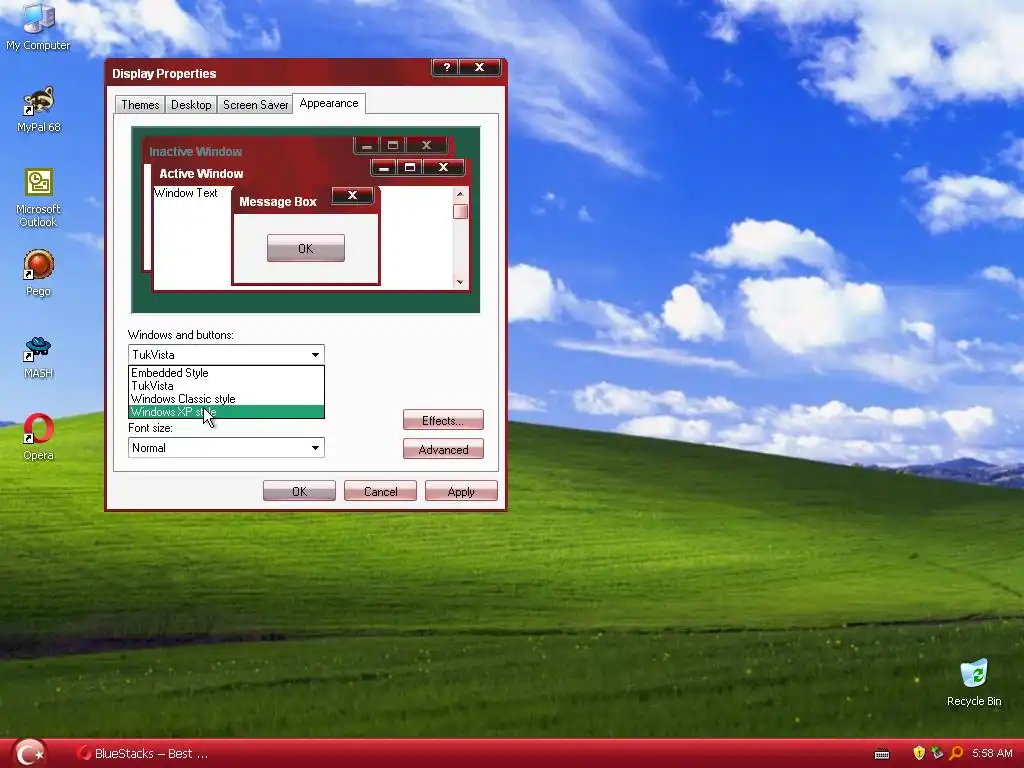Image resolution: width=1024 pixels, height=768 pixels.
Task: Click the Window Text preview area
Action: (x=185, y=193)
